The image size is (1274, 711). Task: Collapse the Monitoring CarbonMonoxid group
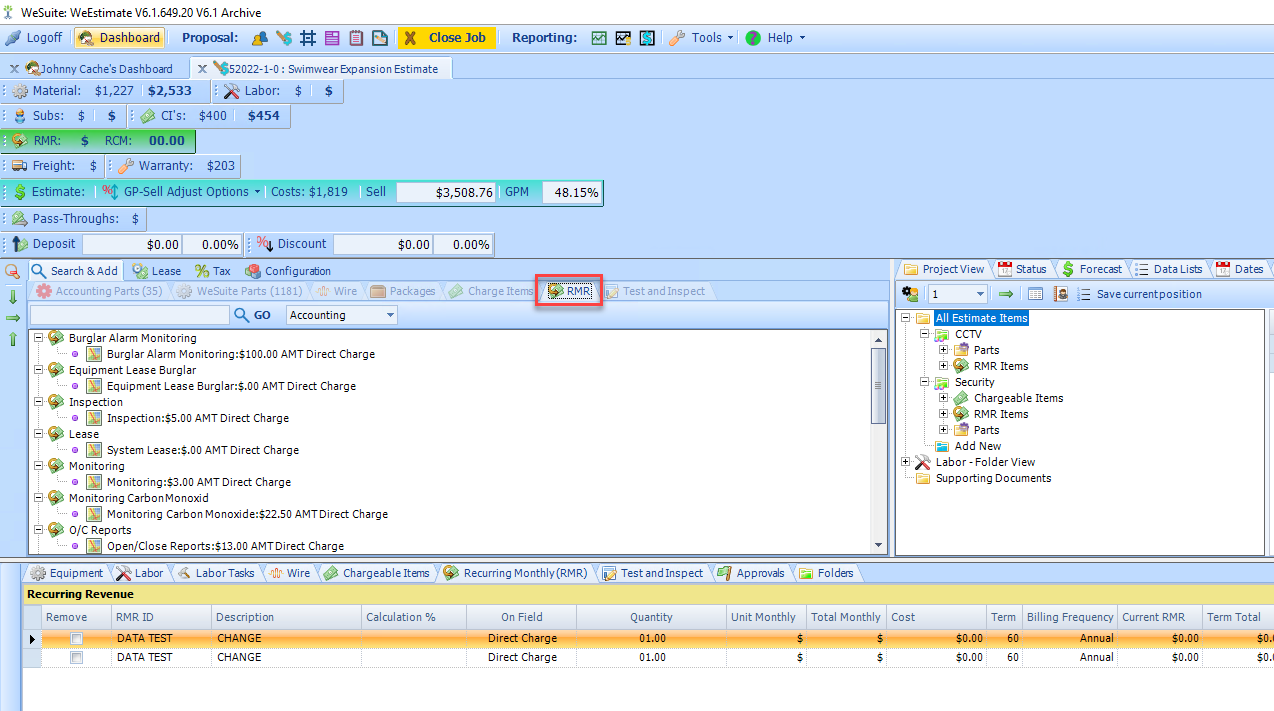(39, 498)
